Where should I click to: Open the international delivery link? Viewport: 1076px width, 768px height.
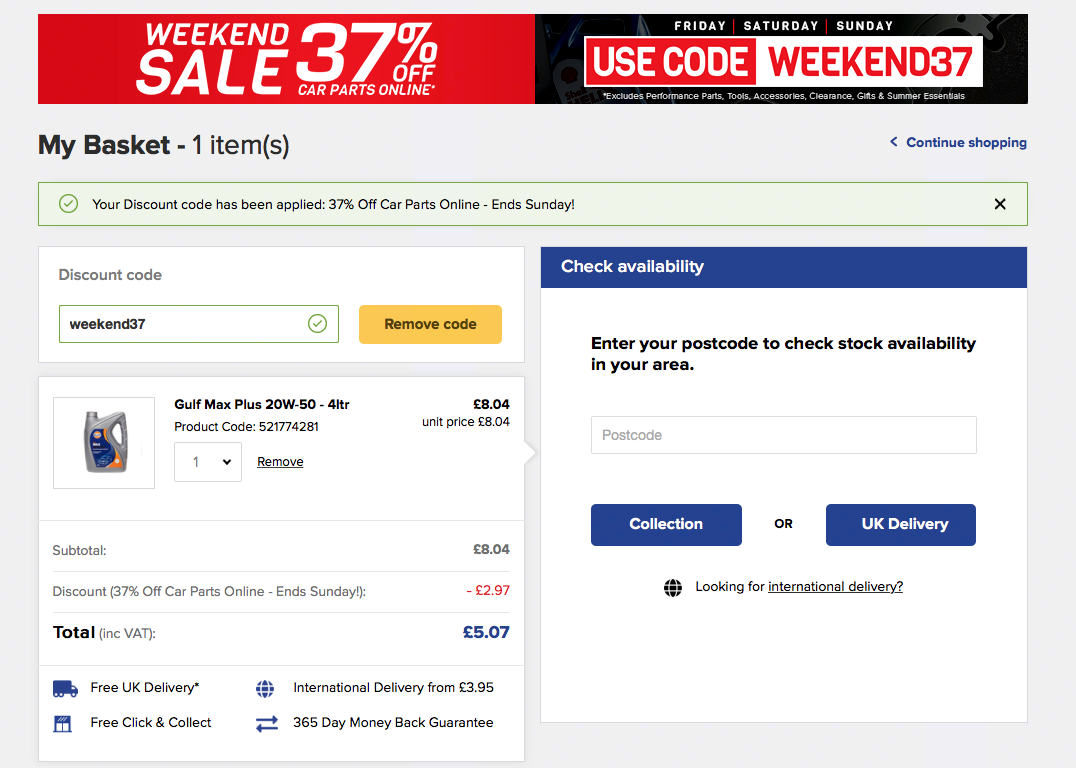(835, 587)
